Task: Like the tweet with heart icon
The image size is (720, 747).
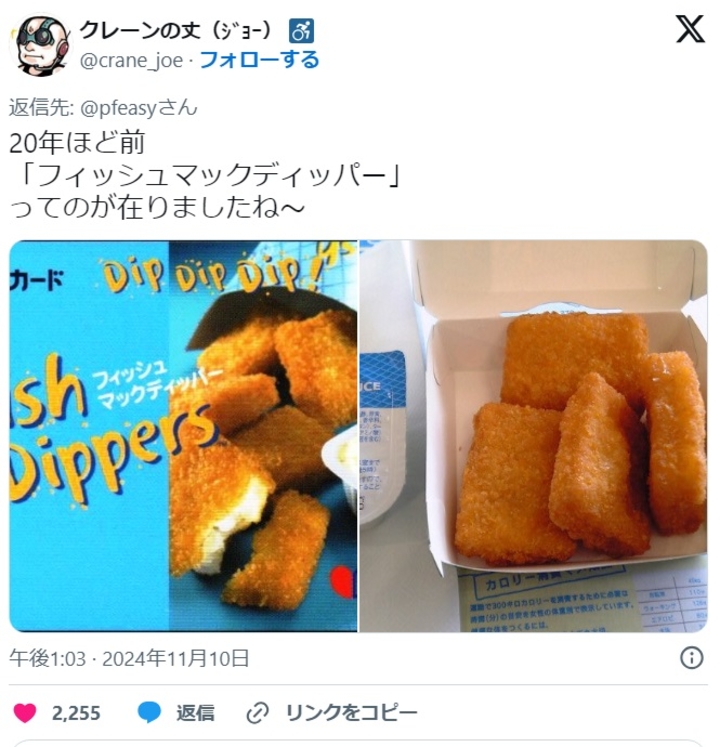Action: click(25, 713)
